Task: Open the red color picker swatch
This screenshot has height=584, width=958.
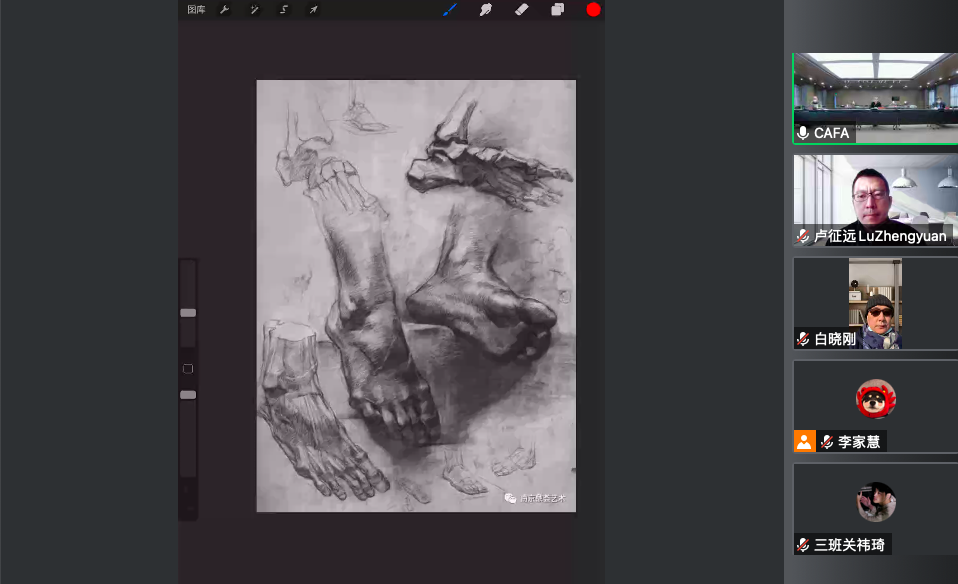Action: click(x=593, y=10)
